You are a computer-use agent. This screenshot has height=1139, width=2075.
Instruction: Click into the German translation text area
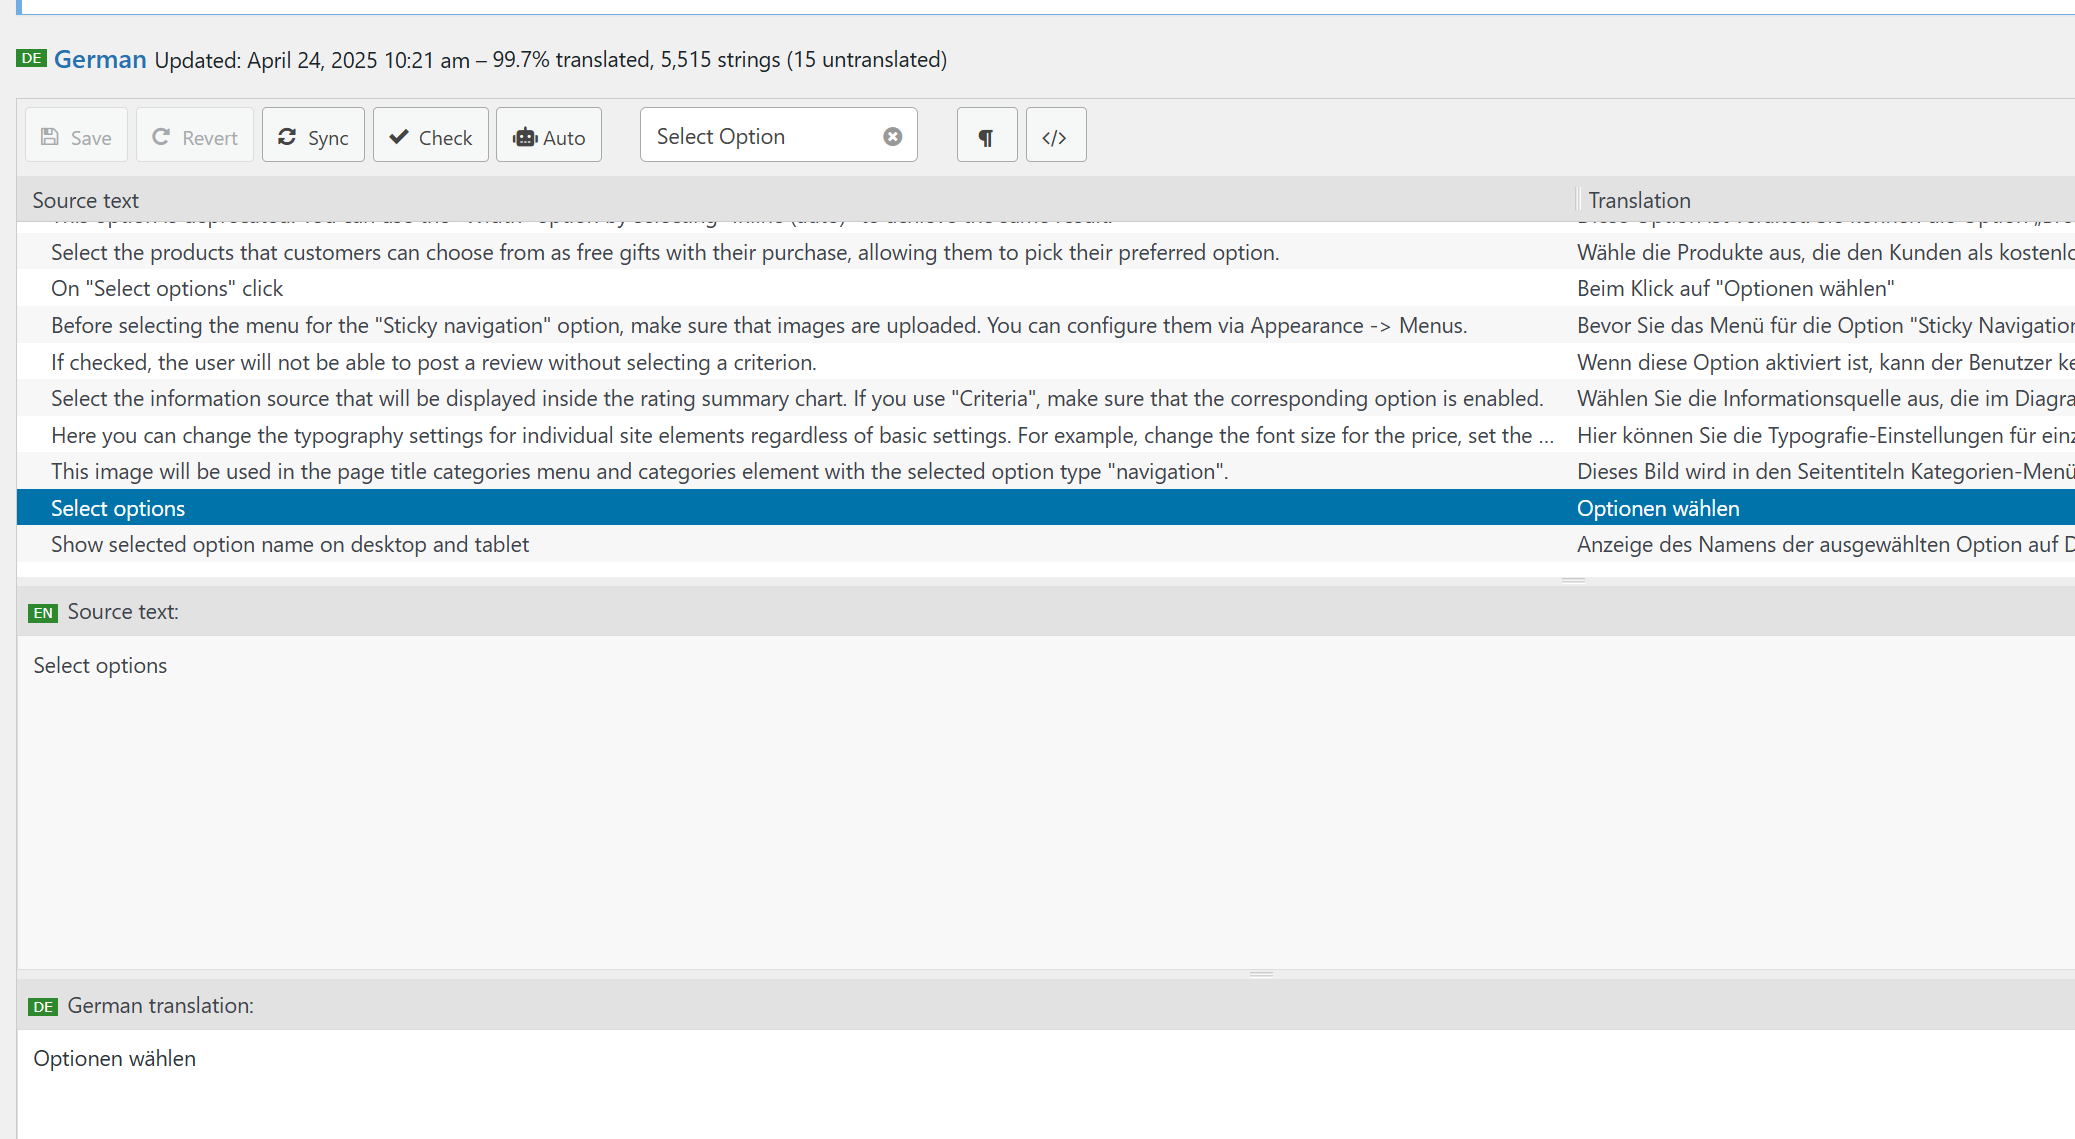(x=1046, y=1084)
